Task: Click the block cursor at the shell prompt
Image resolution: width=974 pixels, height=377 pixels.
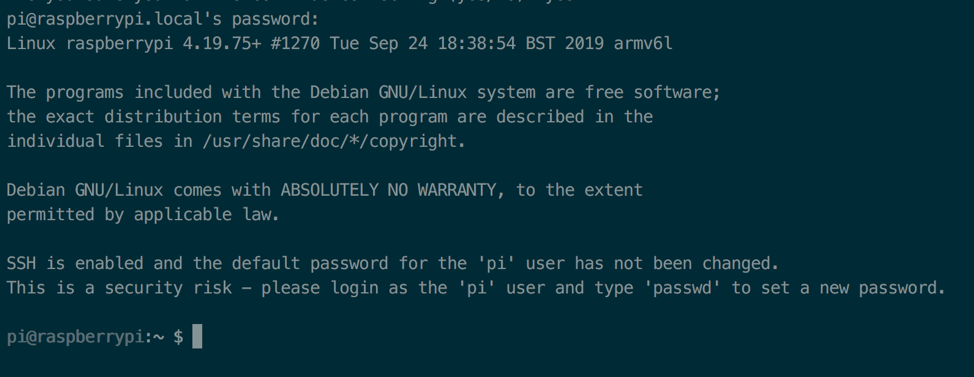Action: [x=197, y=337]
